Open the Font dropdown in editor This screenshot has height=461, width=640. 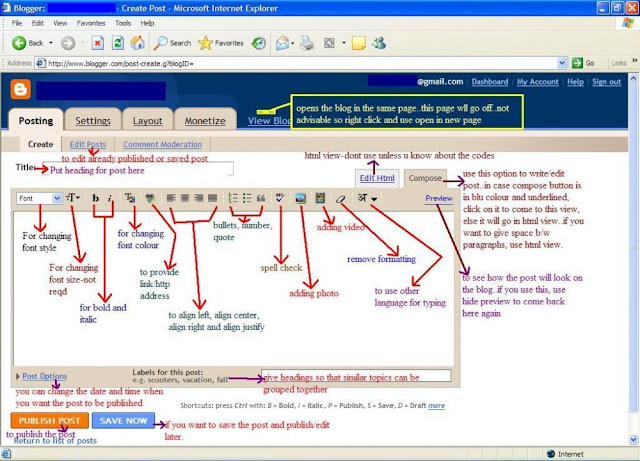point(39,198)
